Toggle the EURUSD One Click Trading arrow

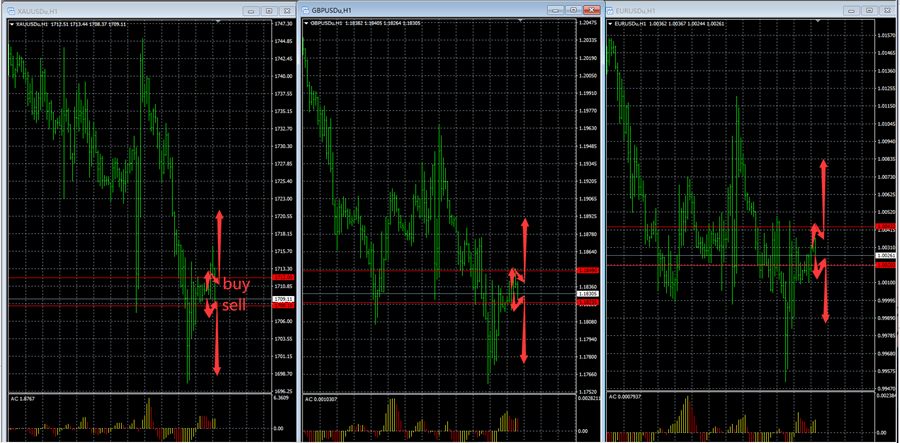tap(612, 22)
